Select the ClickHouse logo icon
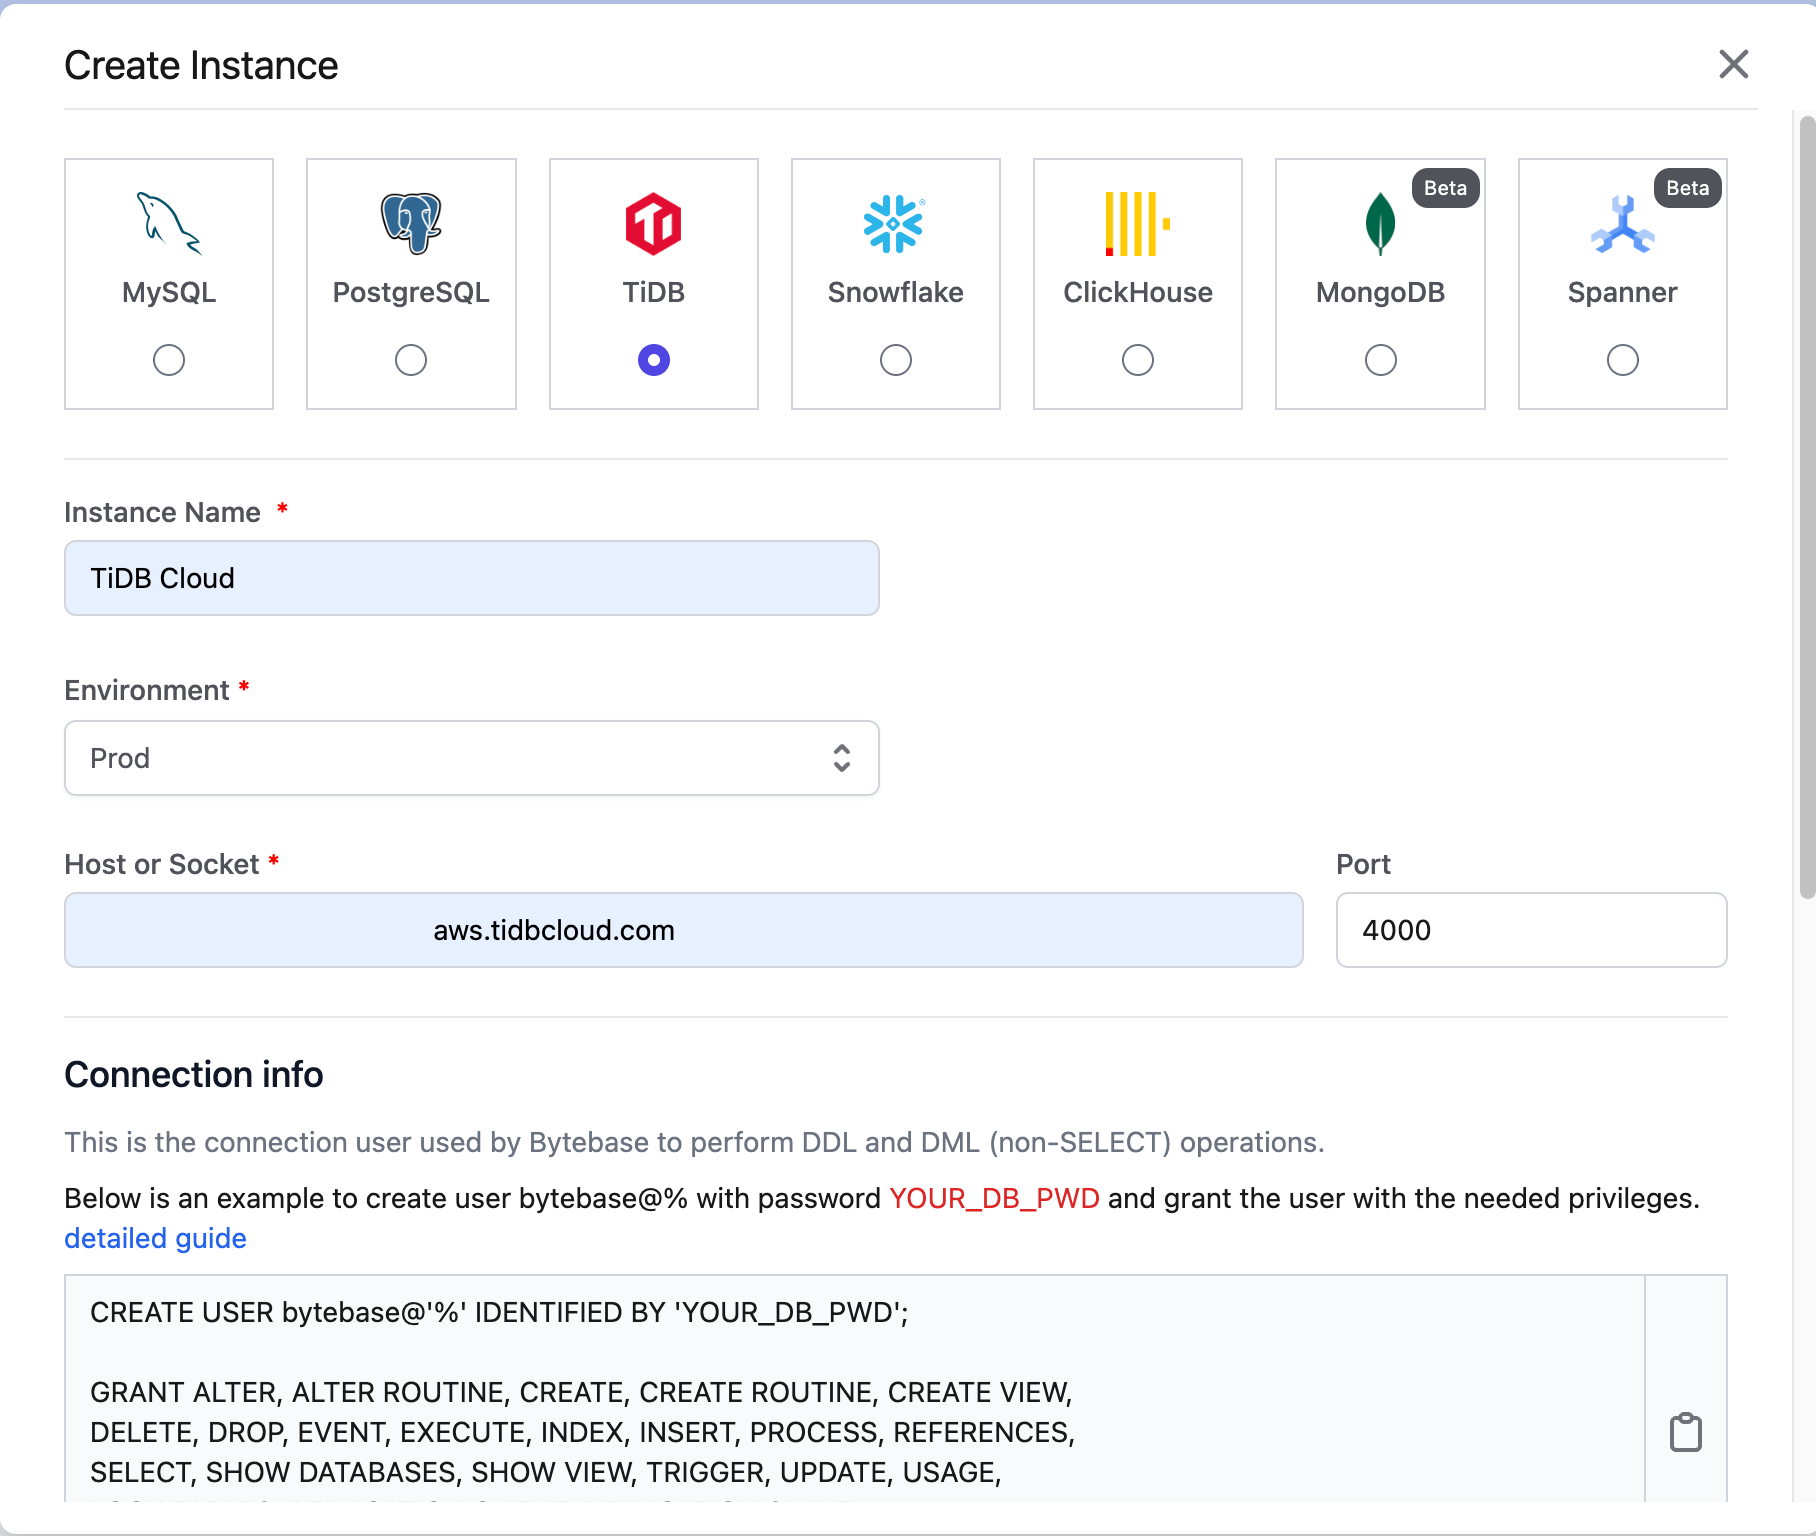Screen dimensions: 1816x1536 coord(1137,224)
